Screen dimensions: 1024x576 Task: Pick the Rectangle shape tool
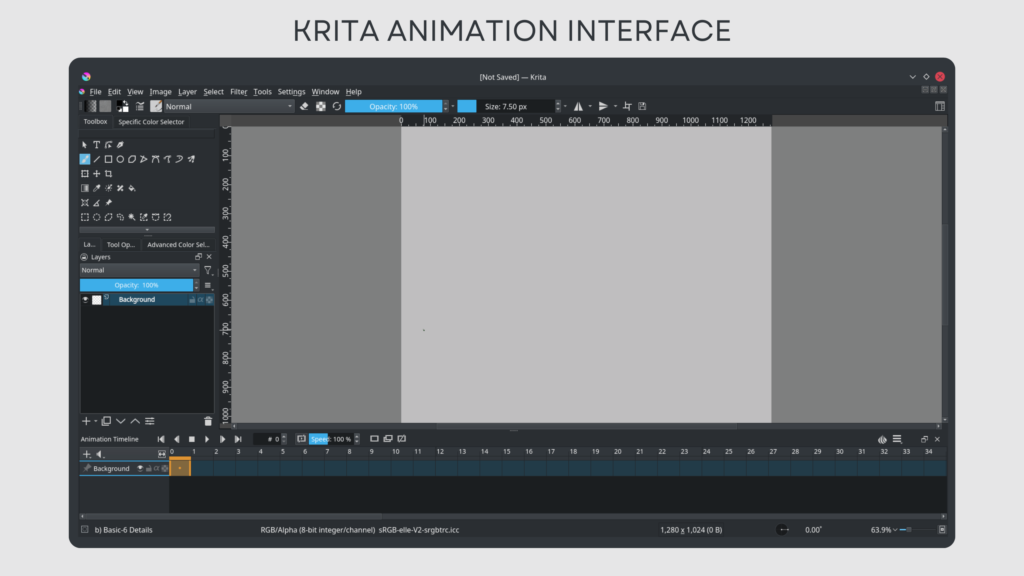(108, 159)
